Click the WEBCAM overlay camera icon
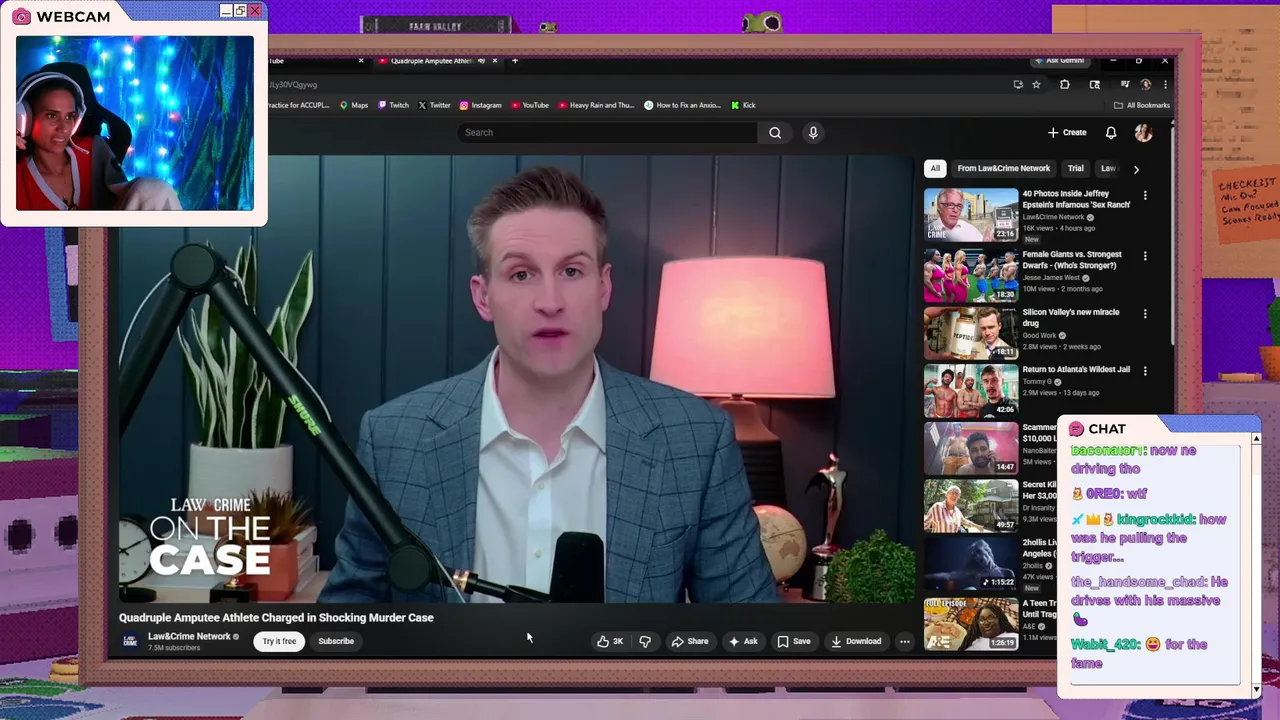The image size is (1280, 720). [x=21, y=16]
